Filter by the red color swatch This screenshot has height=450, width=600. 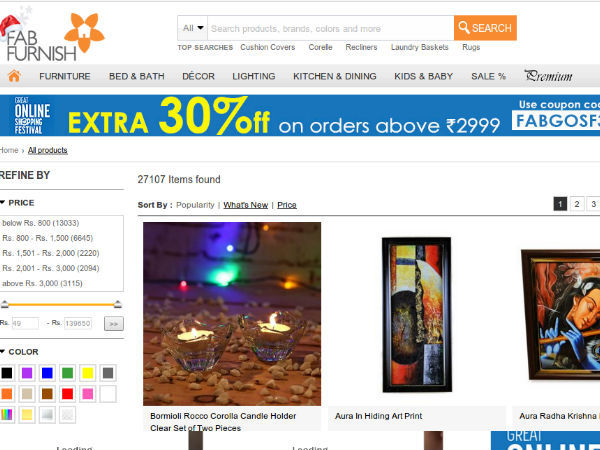point(67,394)
